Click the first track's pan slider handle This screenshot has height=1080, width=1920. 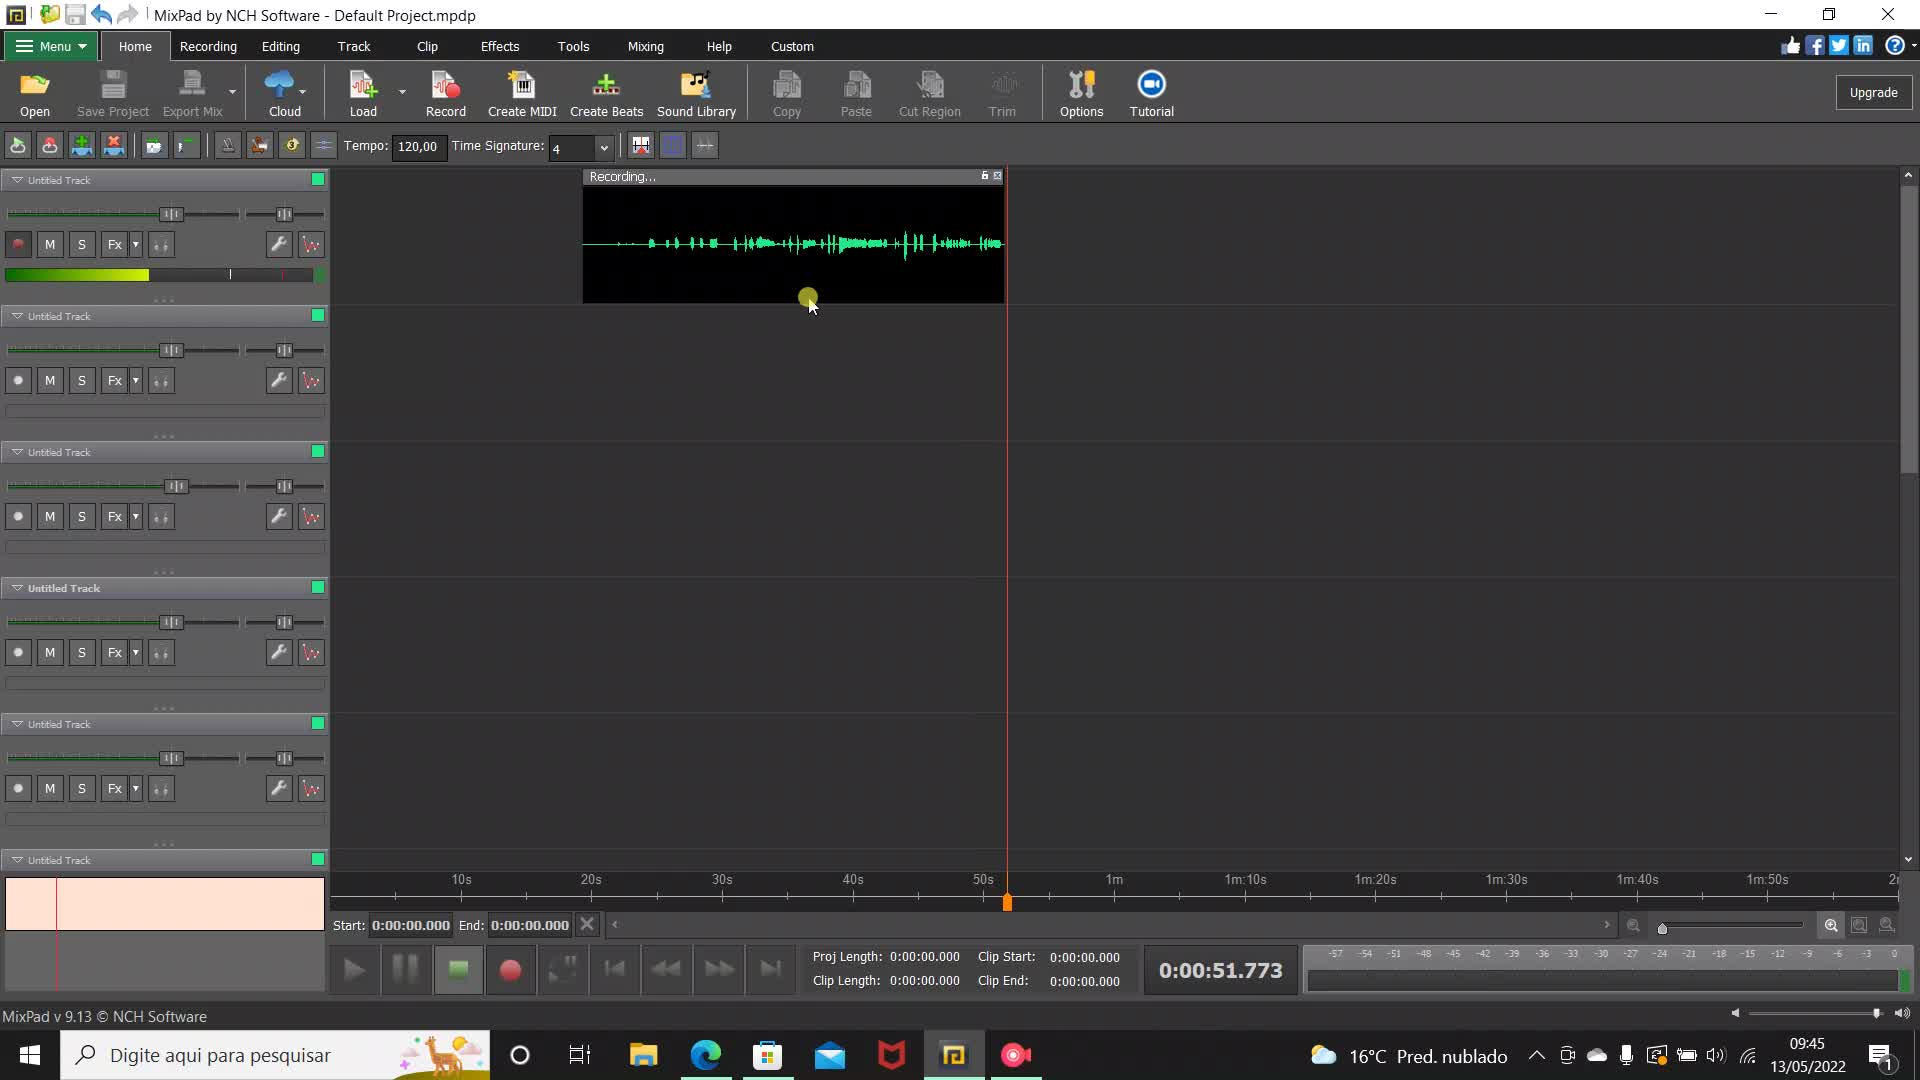[284, 214]
